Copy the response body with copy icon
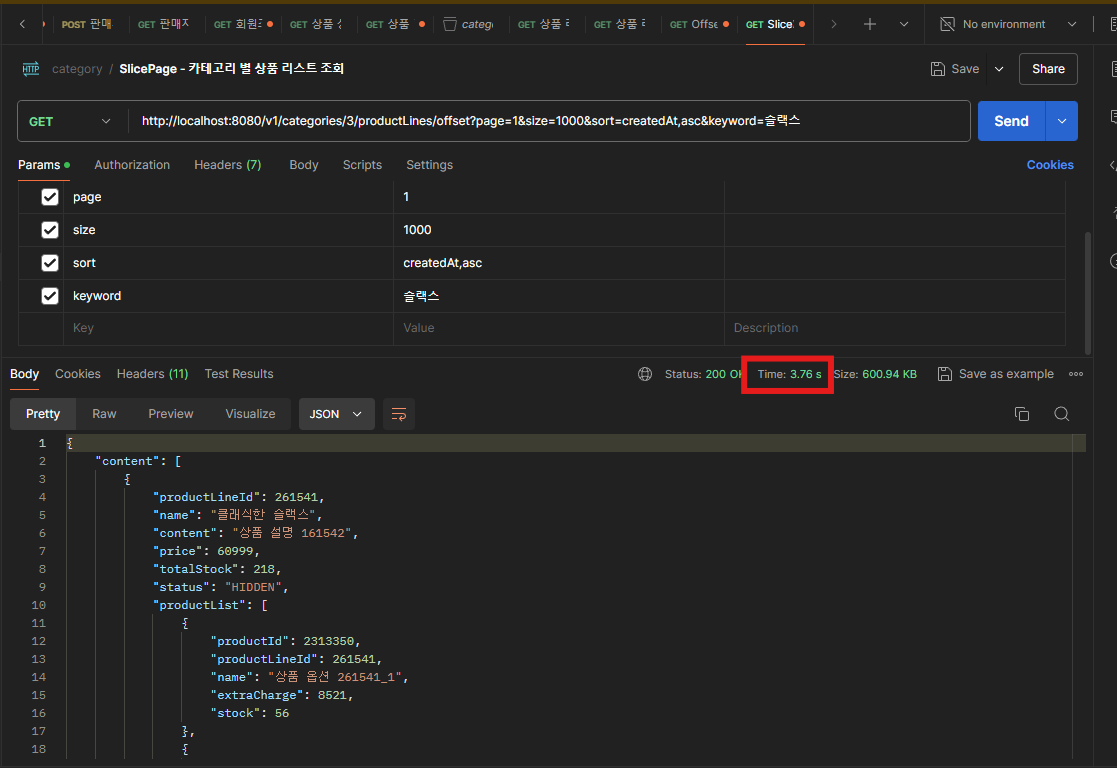Screen dimensions: 1117x768 [1022, 414]
